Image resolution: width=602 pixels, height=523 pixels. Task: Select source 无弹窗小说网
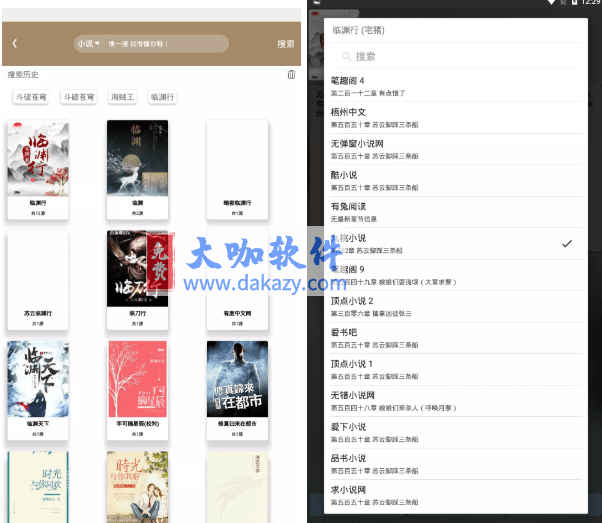tap(455, 149)
